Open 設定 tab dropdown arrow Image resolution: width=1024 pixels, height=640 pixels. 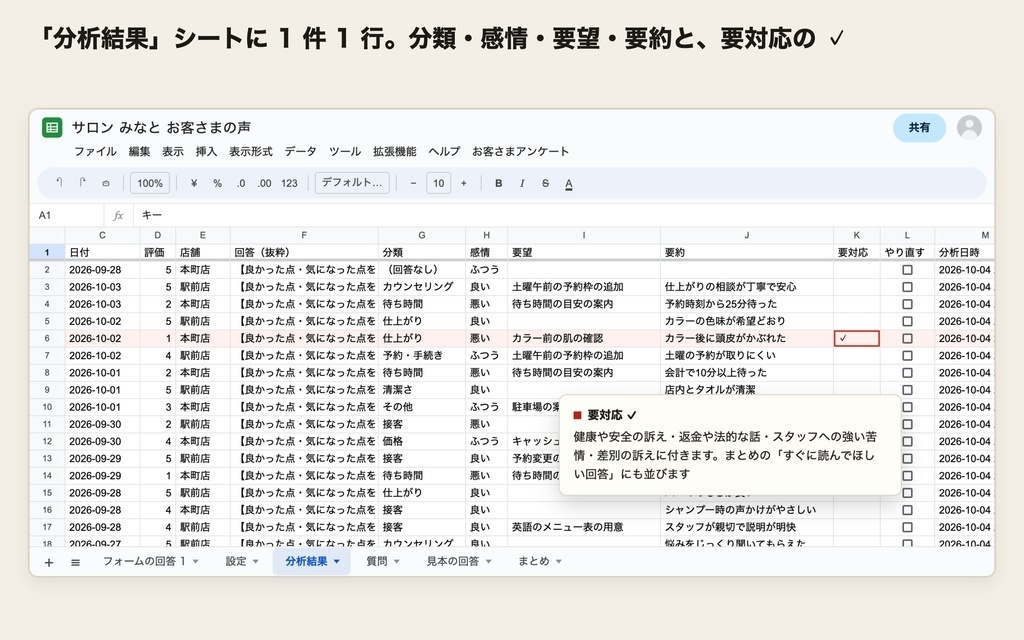click(255, 562)
